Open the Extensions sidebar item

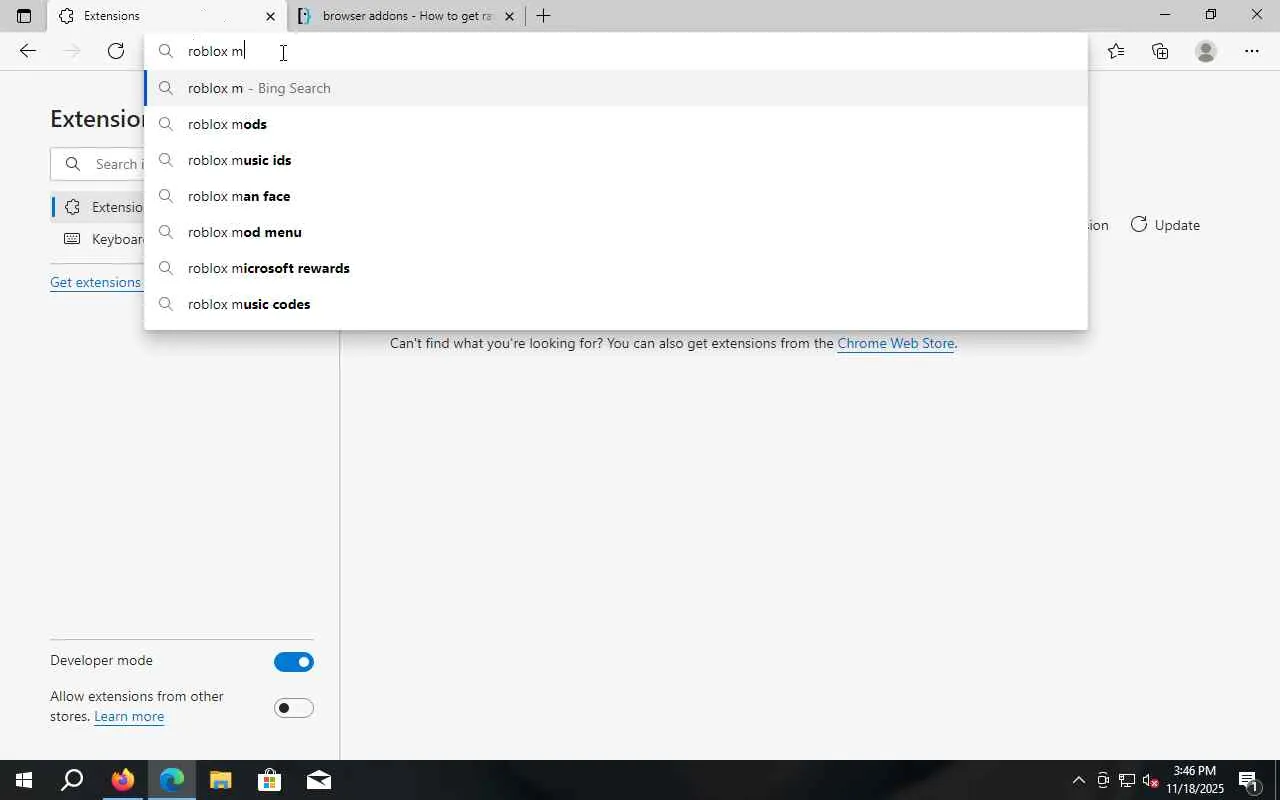click(98, 207)
